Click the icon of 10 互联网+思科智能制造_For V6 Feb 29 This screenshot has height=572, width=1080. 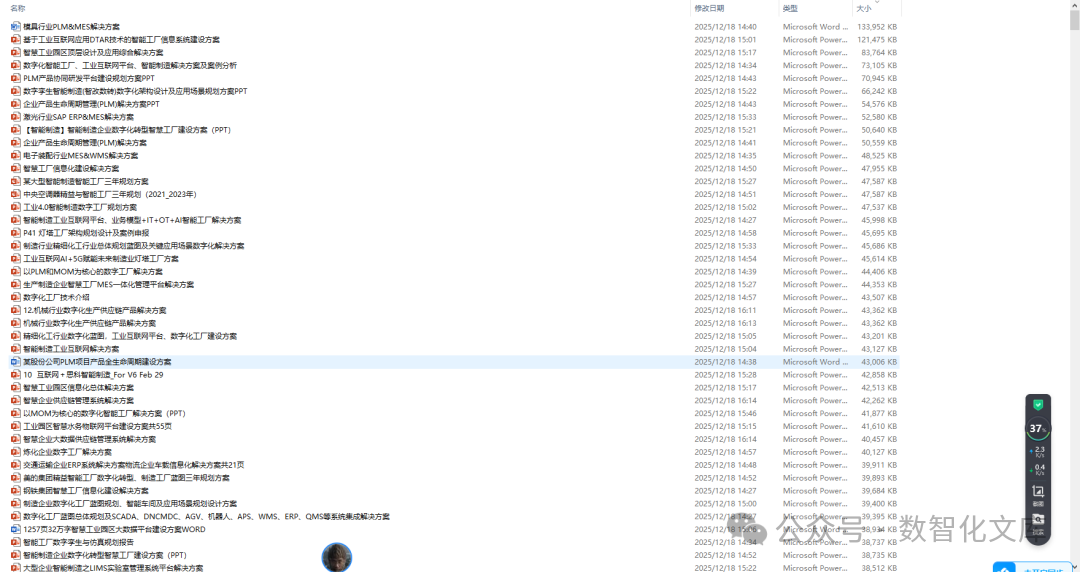[16, 375]
